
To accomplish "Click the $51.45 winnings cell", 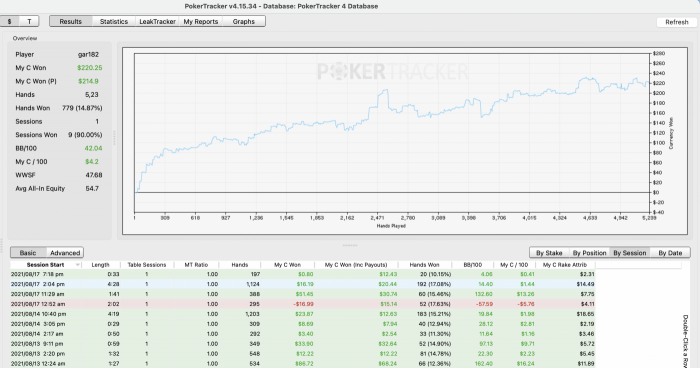I will (x=304, y=294).
